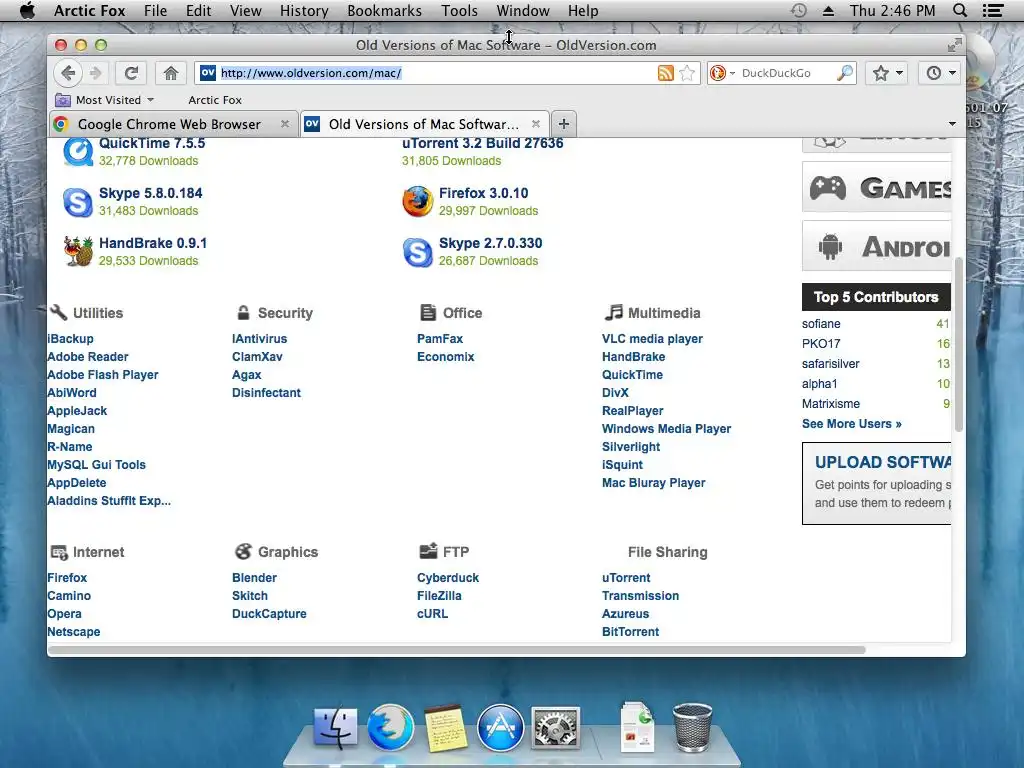Image resolution: width=1024 pixels, height=768 pixels.
Task: Open the Android category banner
Action: tap(876, 246)
